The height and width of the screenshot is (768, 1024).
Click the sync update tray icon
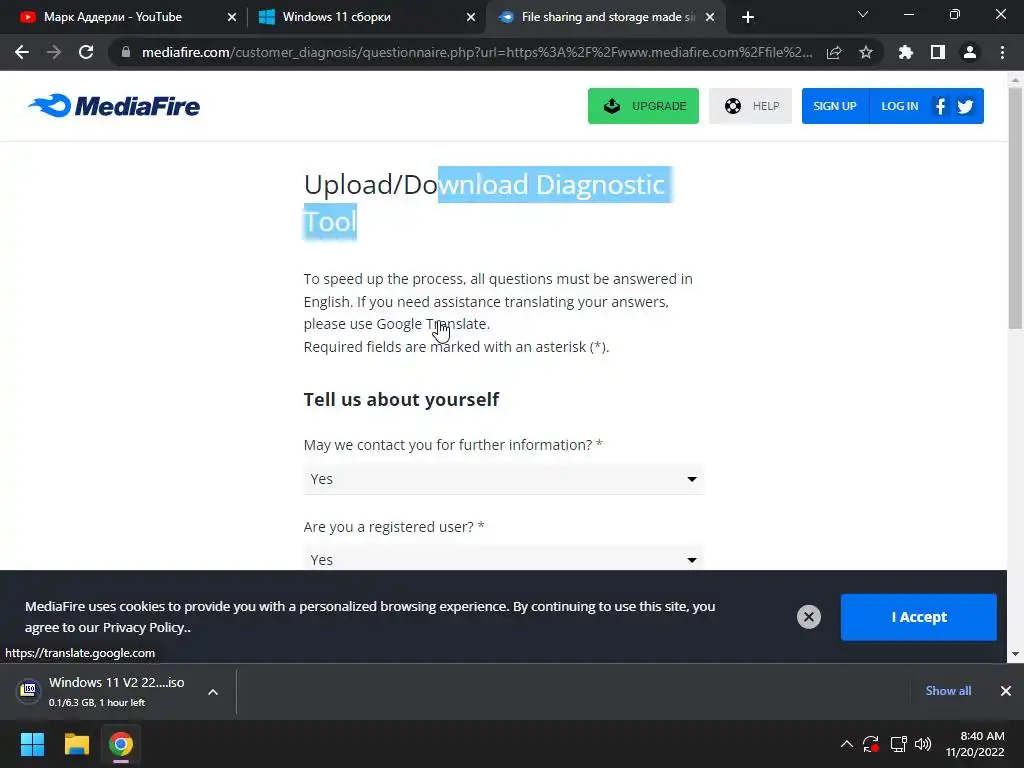pyautogui.click(x=871, y=744)
